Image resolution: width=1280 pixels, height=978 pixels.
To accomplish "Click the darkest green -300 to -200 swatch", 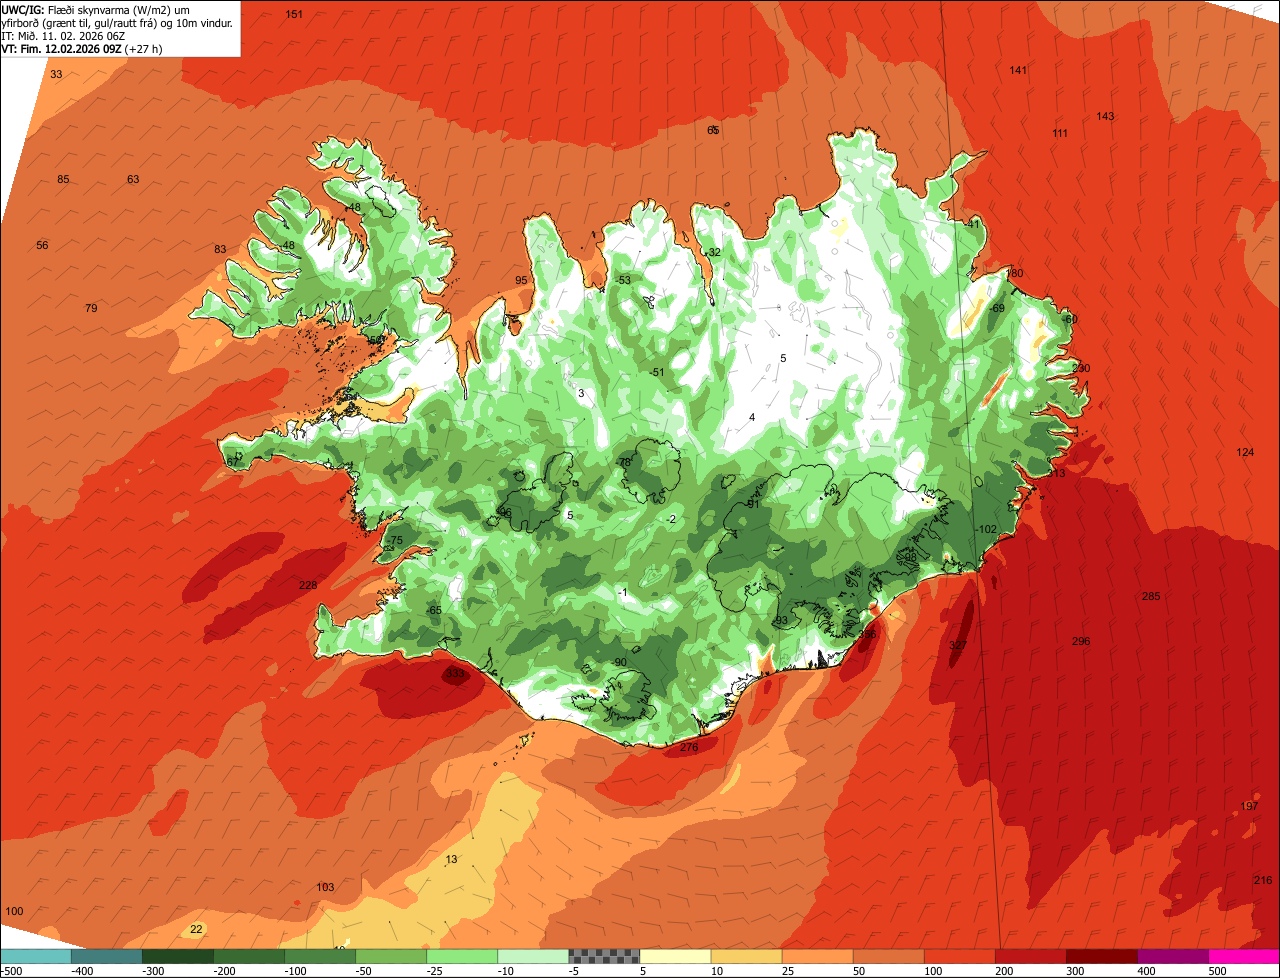I will [178, 956].
